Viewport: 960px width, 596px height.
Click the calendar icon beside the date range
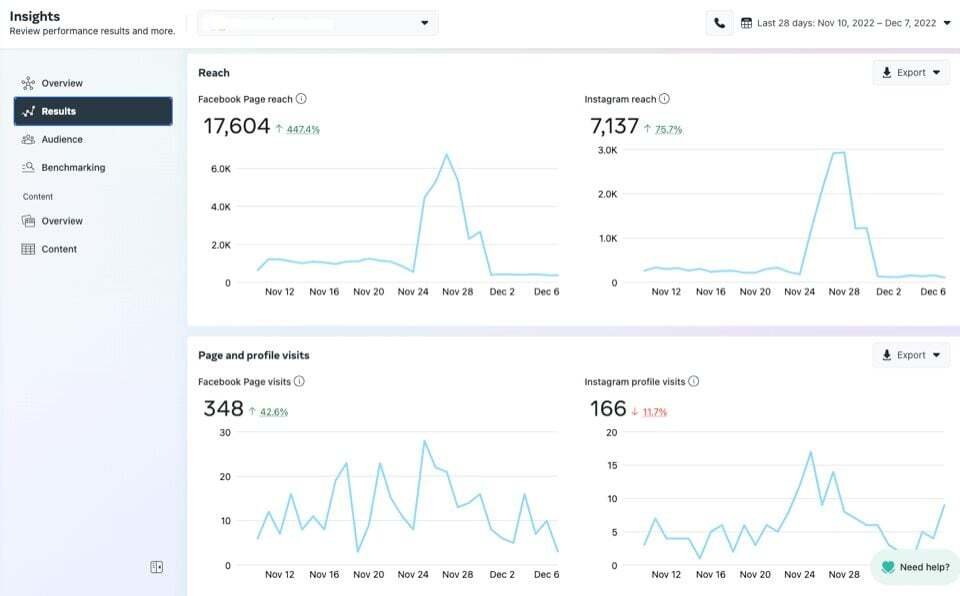[744, 22]
